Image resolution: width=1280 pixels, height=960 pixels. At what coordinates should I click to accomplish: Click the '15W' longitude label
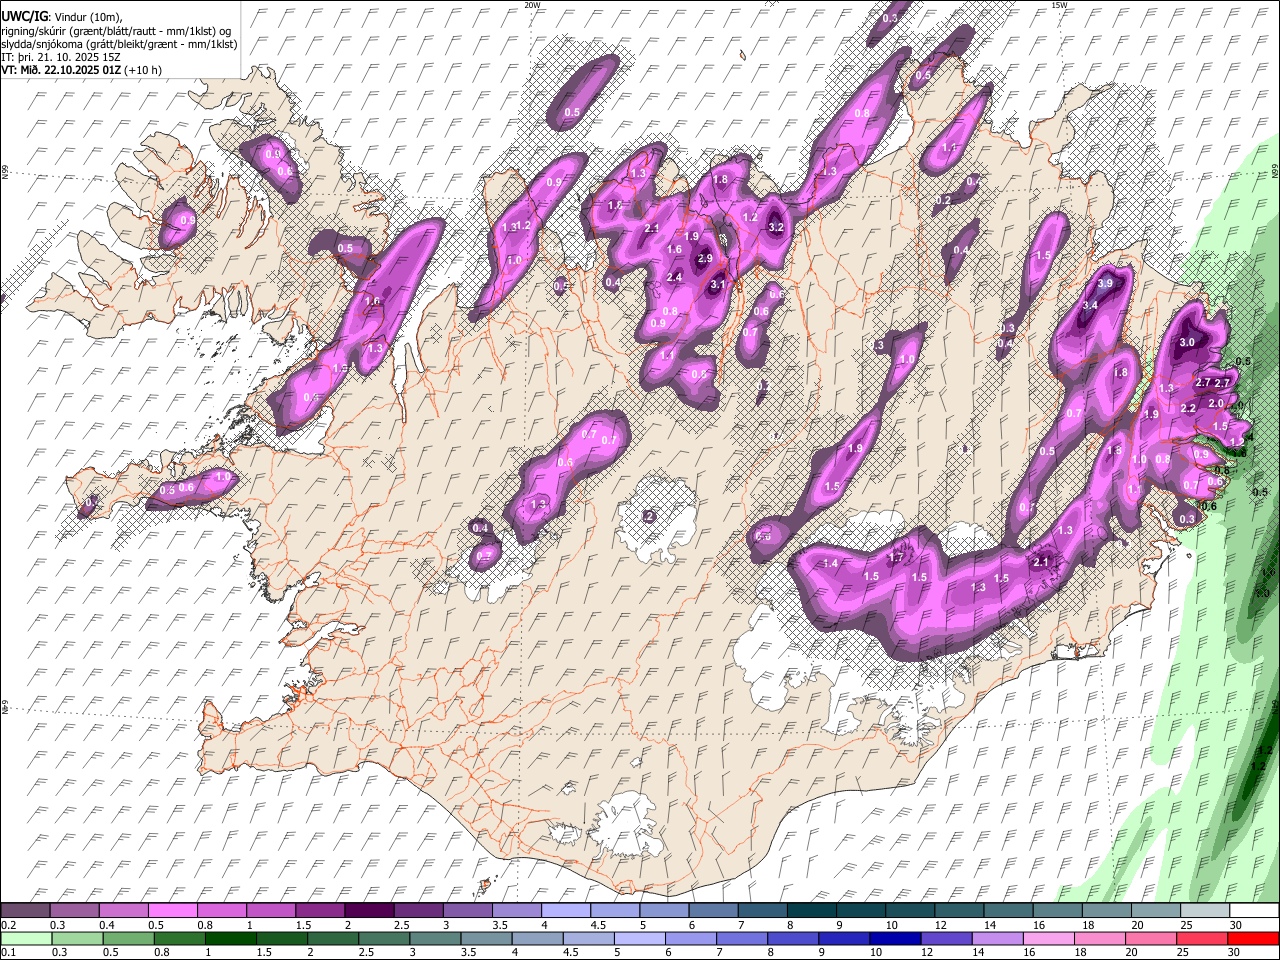coord(1059,5)
